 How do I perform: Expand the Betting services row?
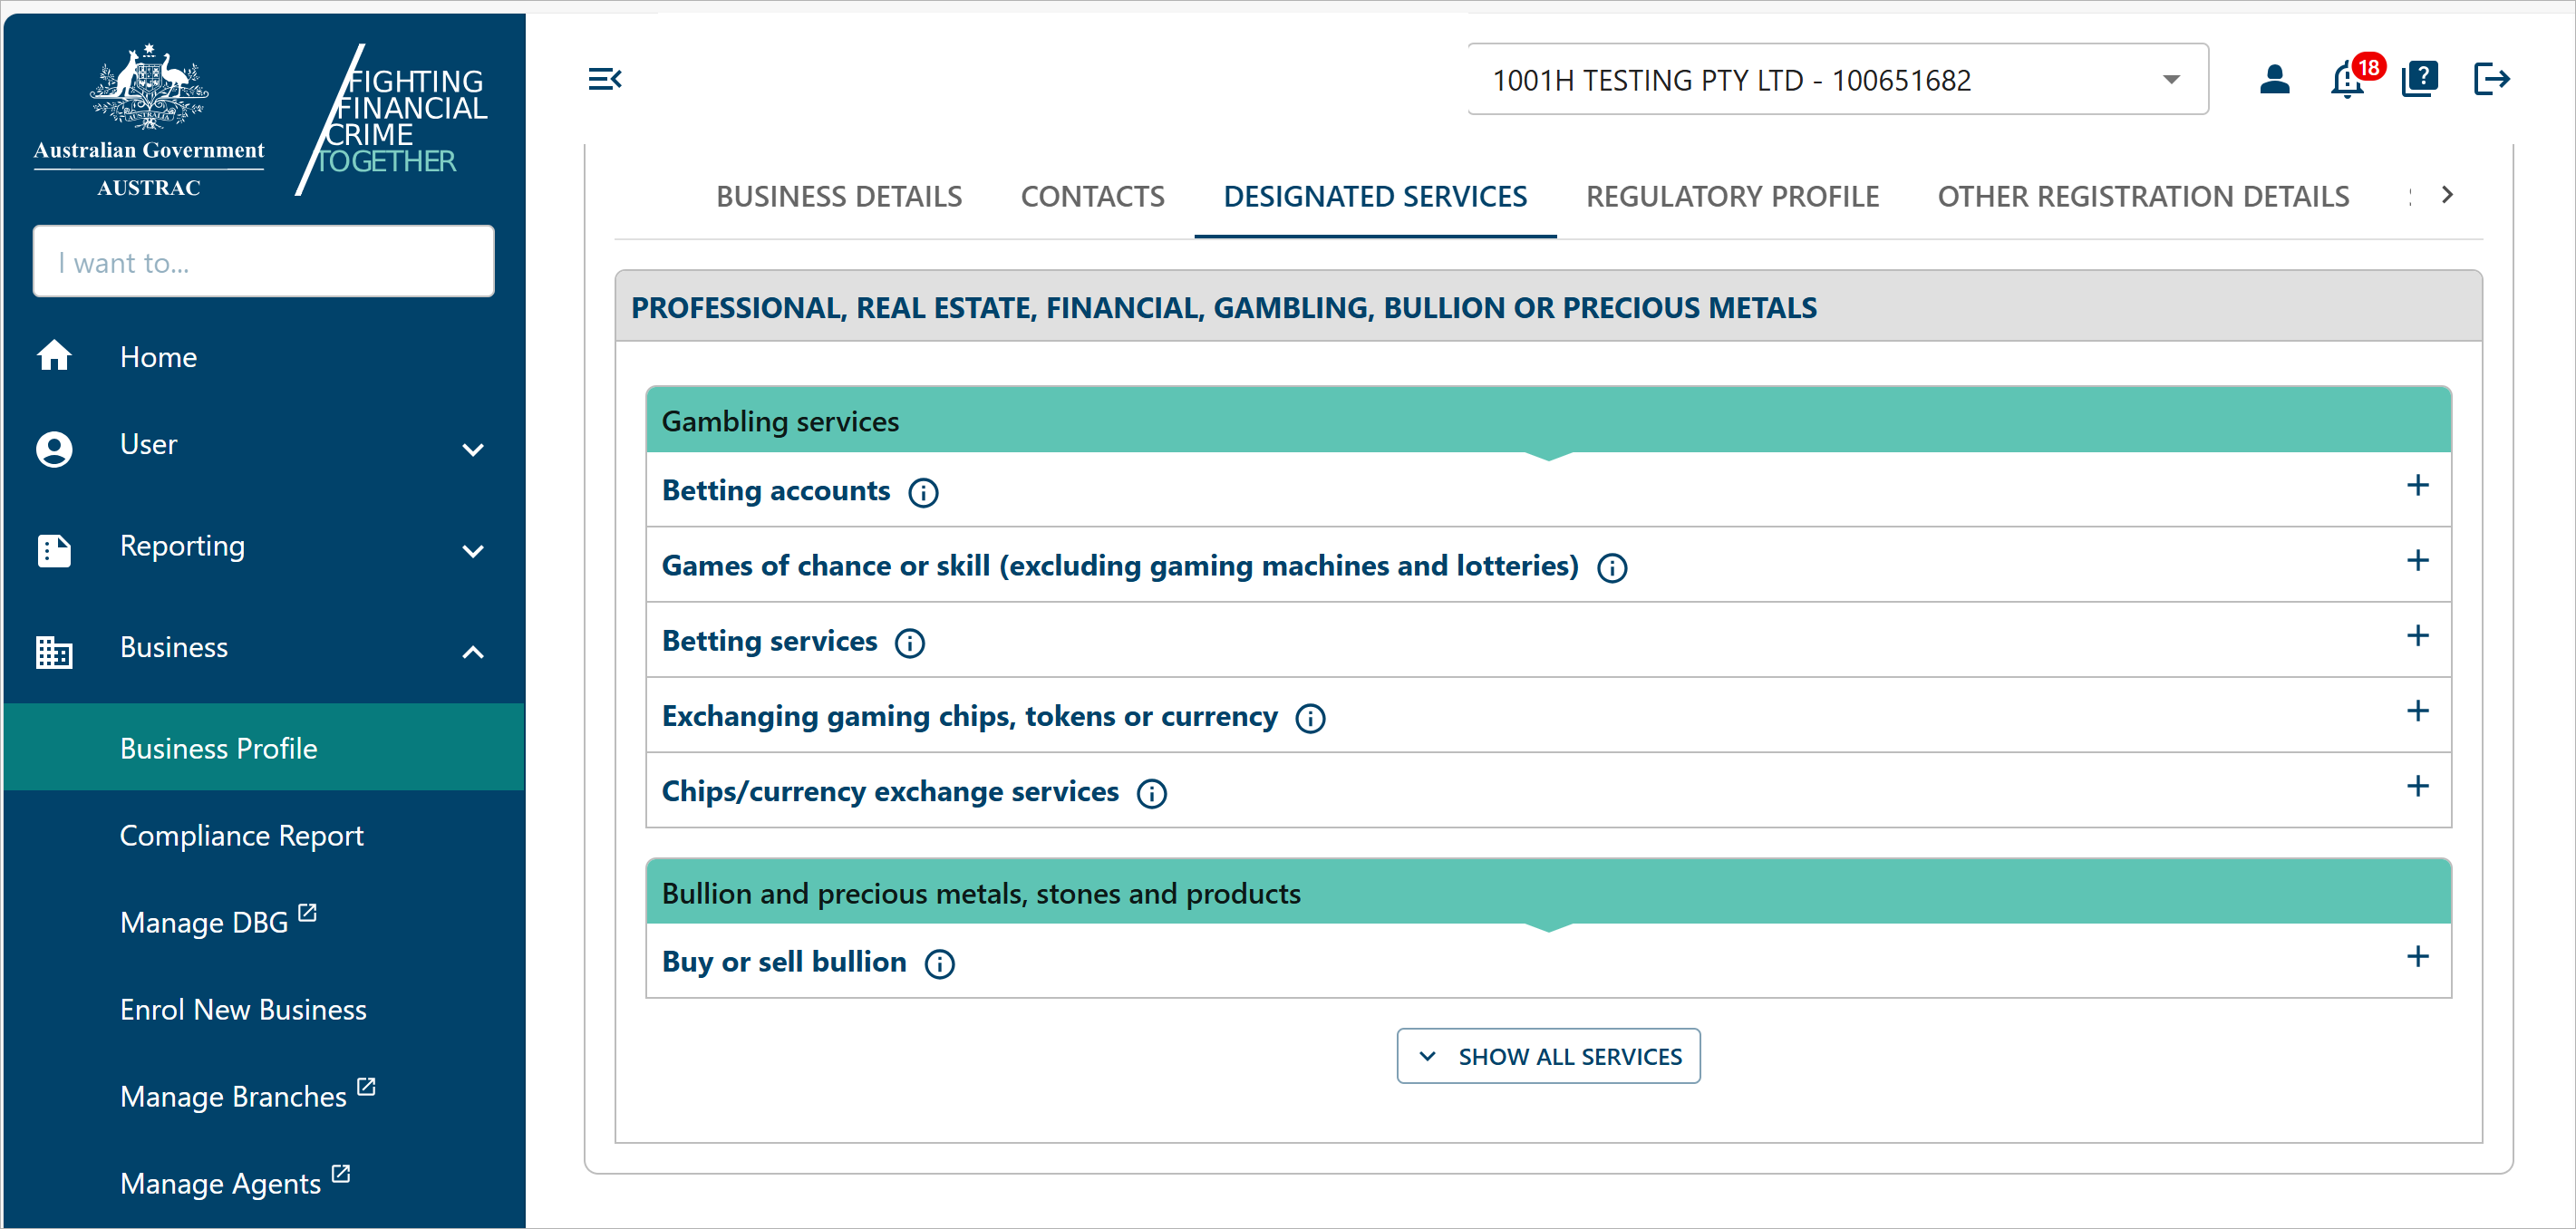coord(2419,636)
